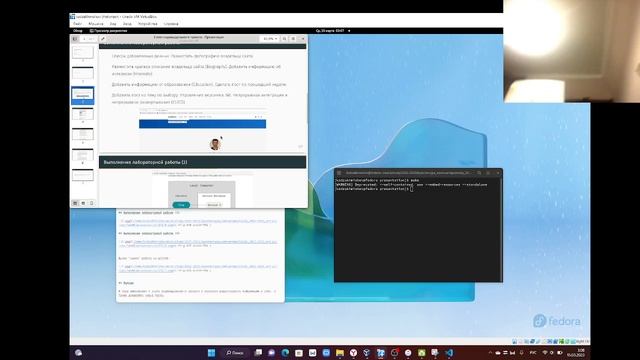
Task: Click Обзор in the GNOME top bar
Action: click(78, 31)
